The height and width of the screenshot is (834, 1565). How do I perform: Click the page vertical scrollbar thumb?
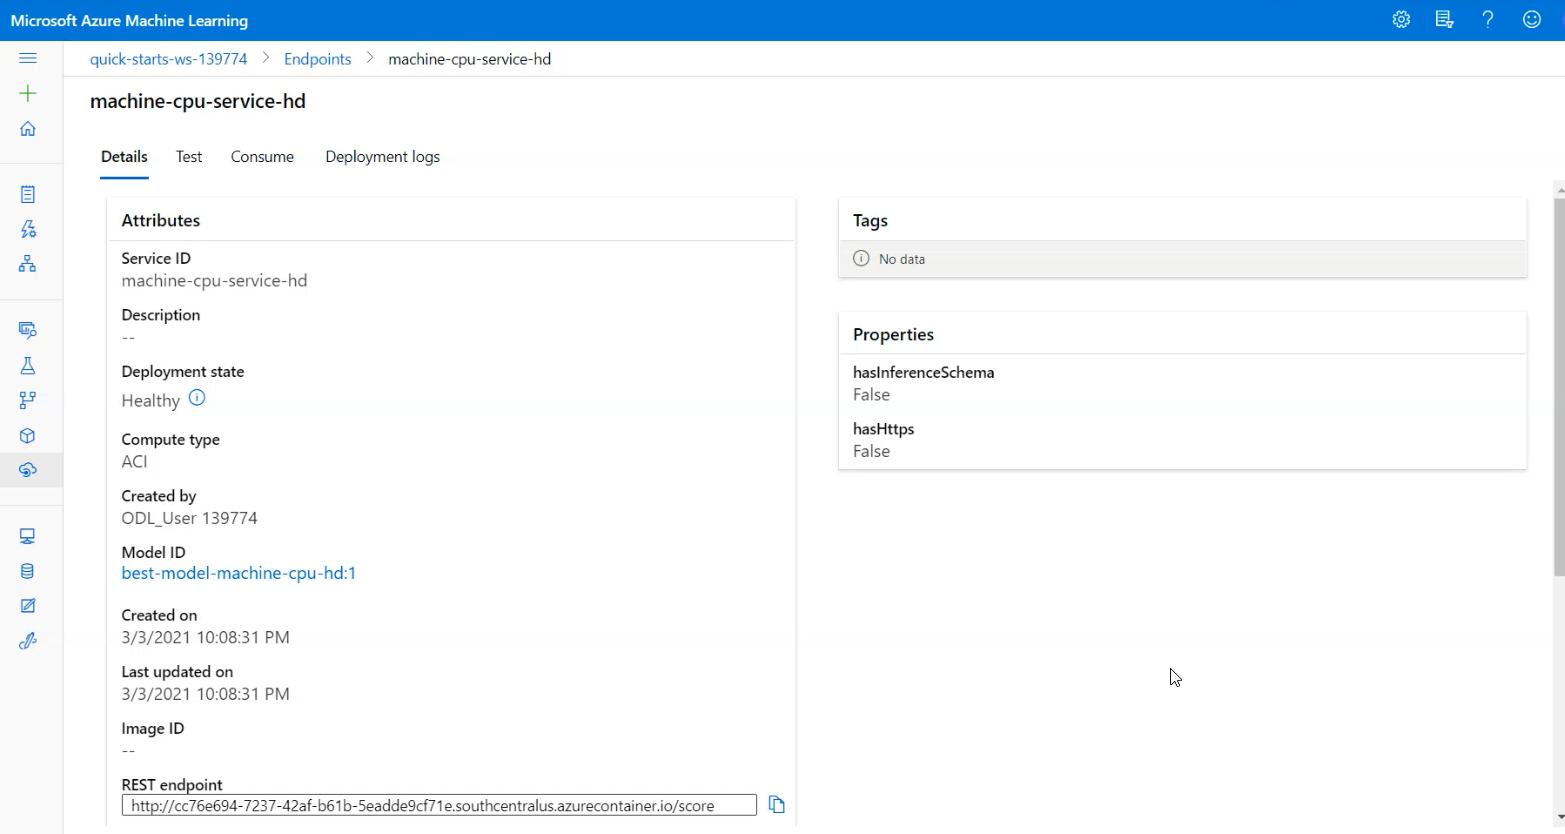tap(1559, 387)
